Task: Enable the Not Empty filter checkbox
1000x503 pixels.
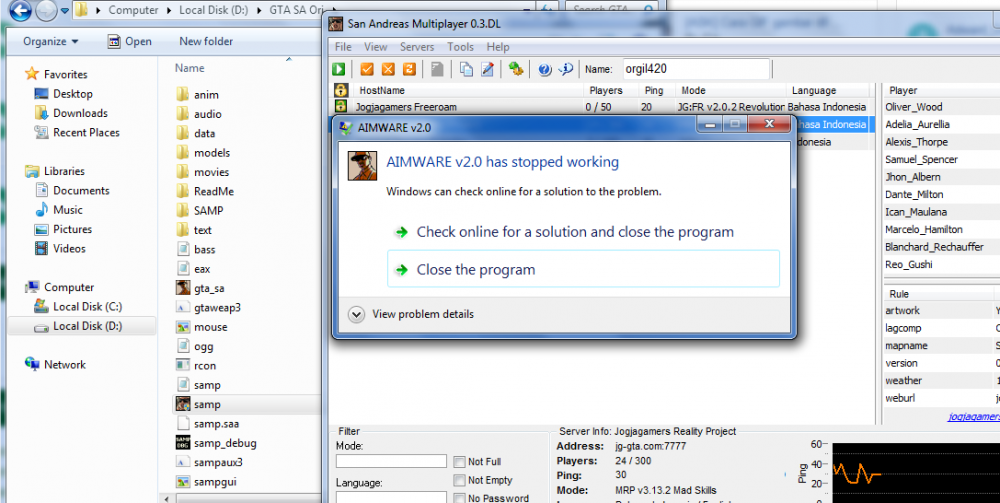Action: [x=459, y=480]
